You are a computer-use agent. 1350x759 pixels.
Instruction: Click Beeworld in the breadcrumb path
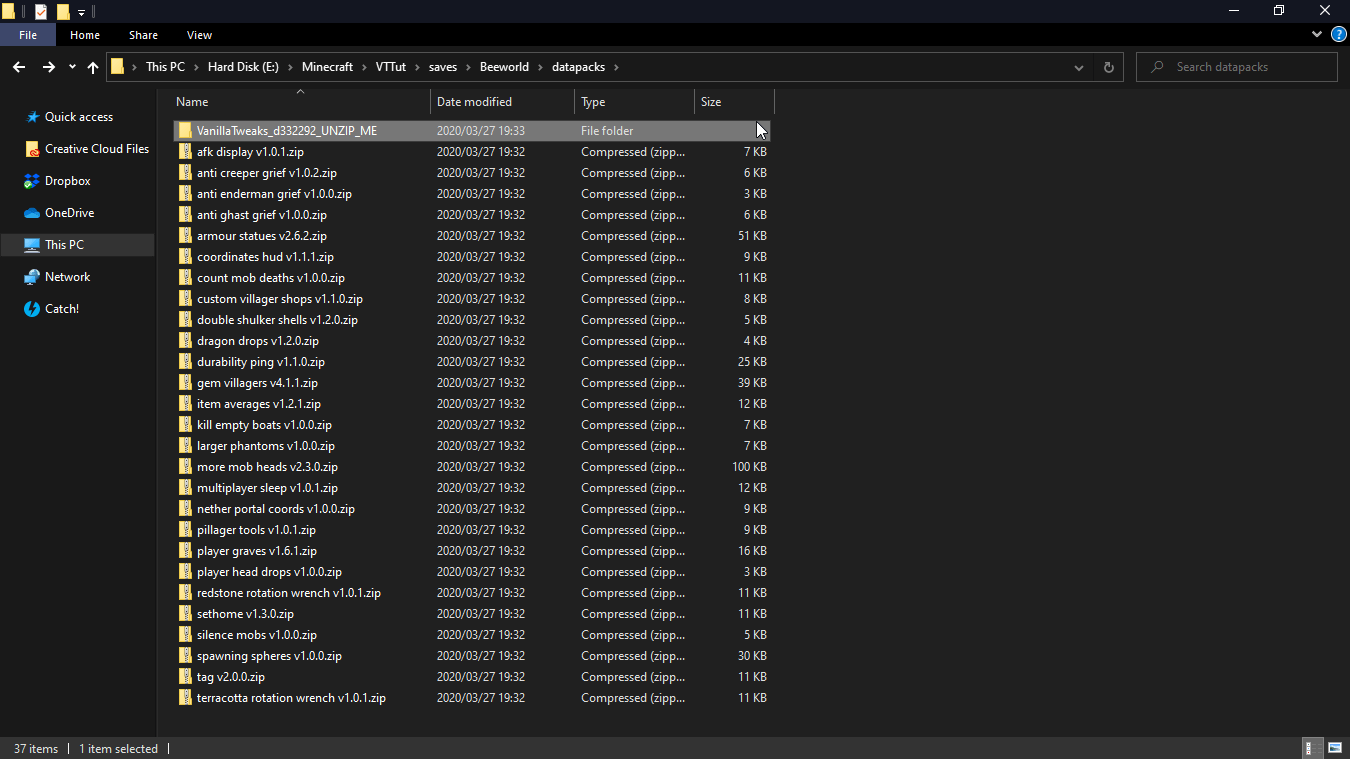coord(504,67)
